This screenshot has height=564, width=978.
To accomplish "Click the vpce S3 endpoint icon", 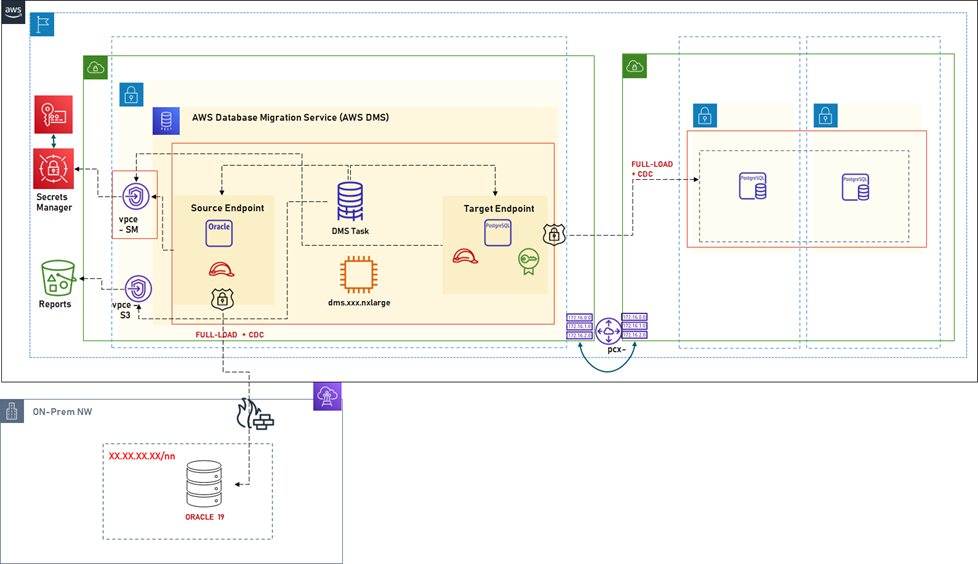I will tap(138, 290).
